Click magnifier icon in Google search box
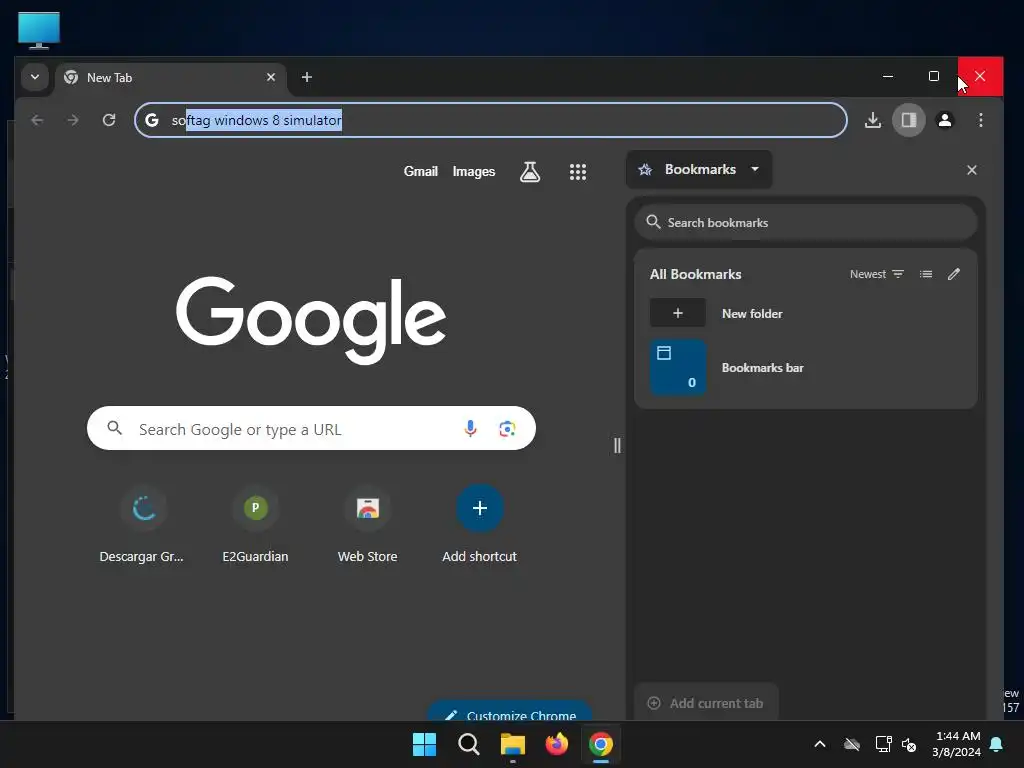Screen dimensions: 1024x768 tap(114, 428)
